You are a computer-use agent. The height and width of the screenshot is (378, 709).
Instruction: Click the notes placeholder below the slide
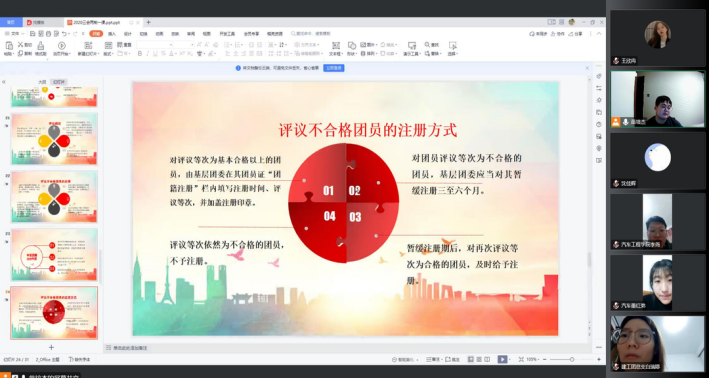130,348
